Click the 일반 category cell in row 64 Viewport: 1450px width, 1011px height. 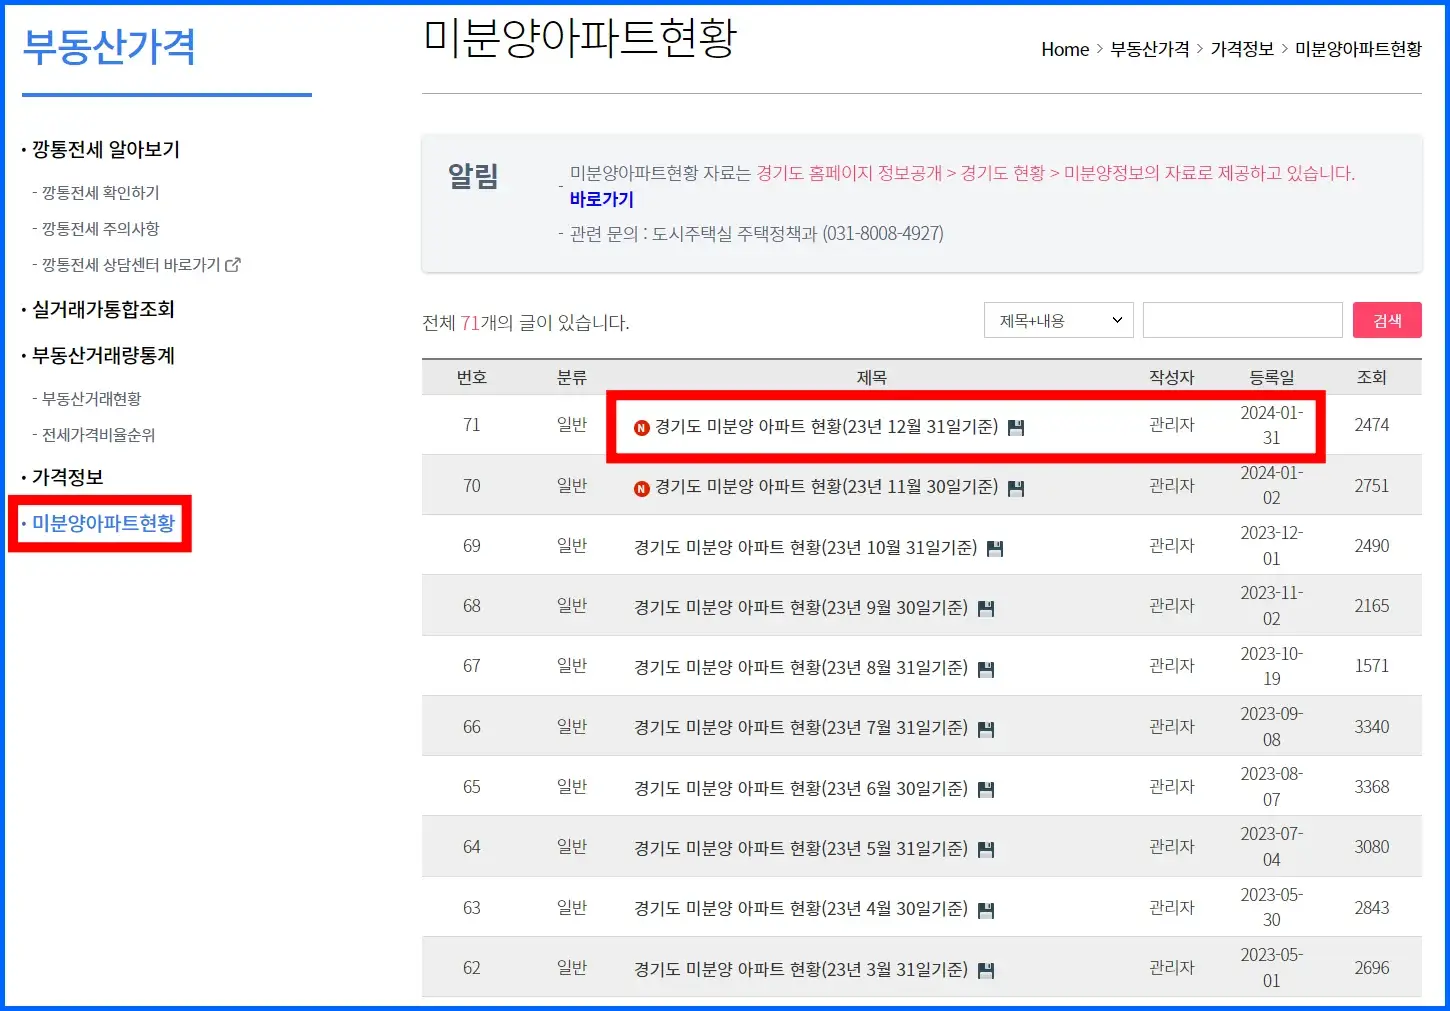click(x=572, y=847)
